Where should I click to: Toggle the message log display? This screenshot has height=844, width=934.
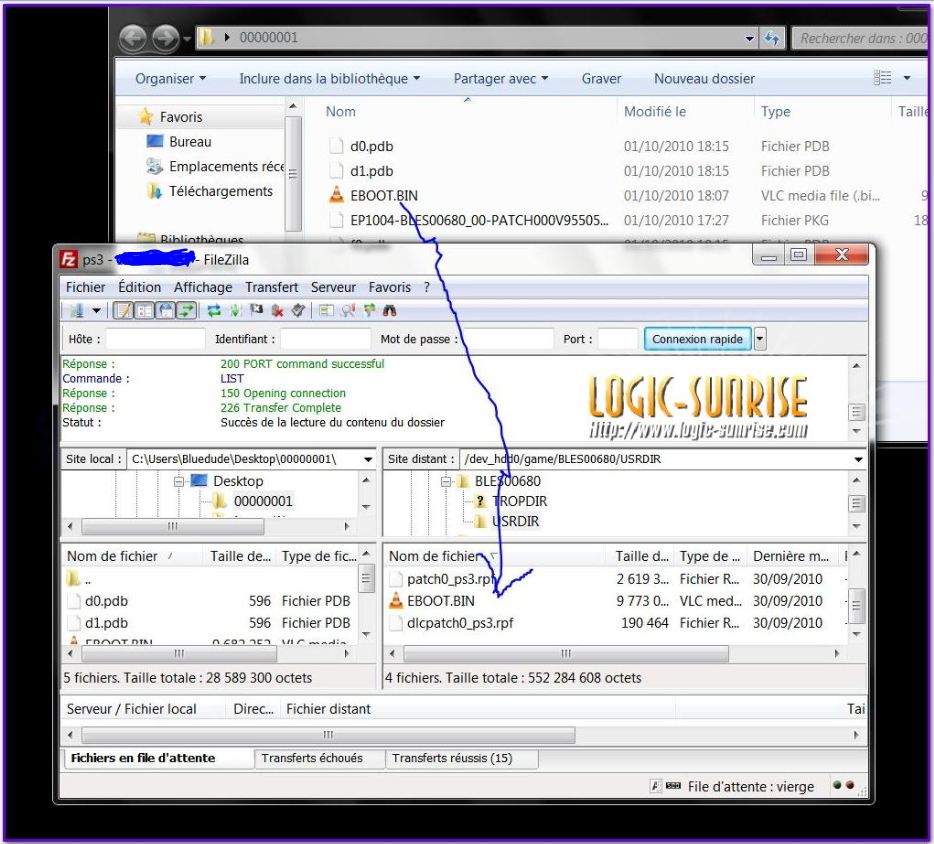point(122,310)
